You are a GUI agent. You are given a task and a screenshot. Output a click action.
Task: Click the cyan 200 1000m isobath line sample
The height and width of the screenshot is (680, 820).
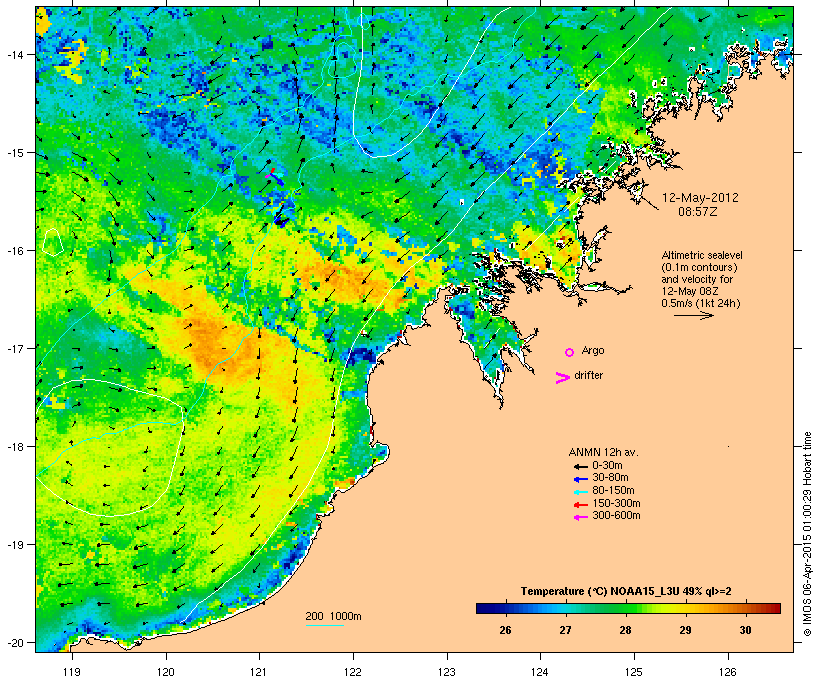pos(325,625)
